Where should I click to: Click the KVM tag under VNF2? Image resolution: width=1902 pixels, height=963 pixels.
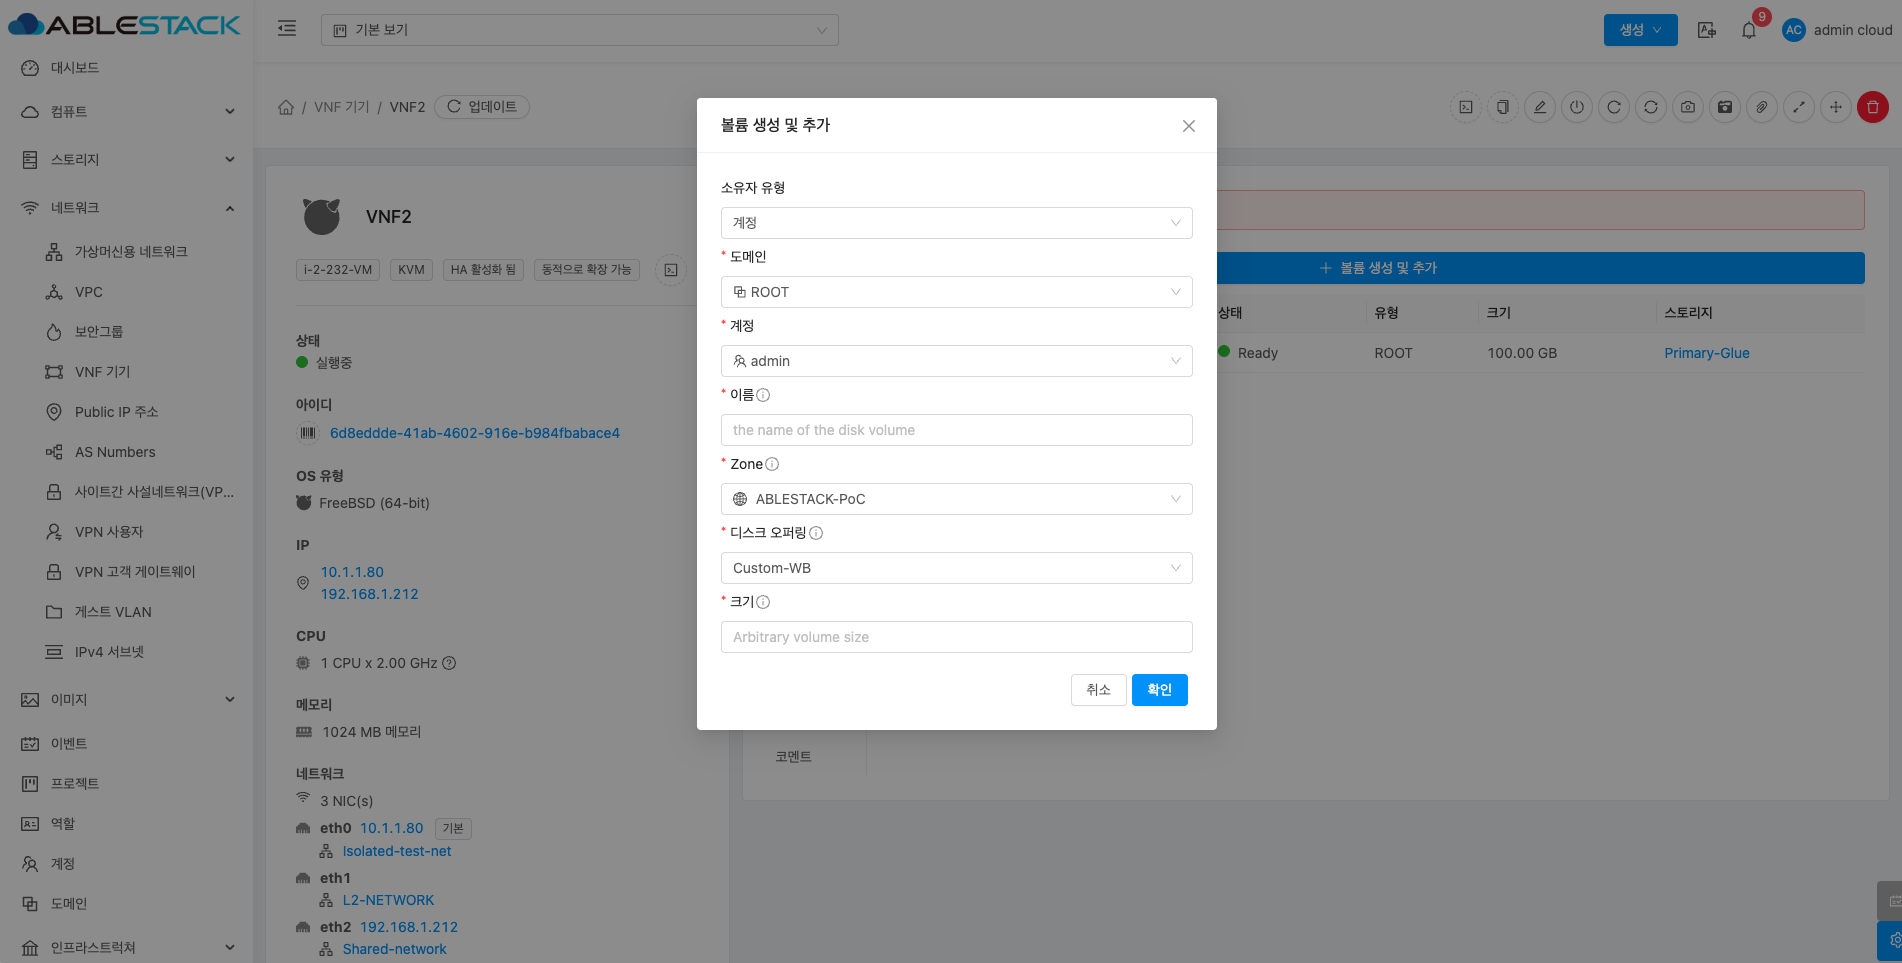(x=411, y=270)
